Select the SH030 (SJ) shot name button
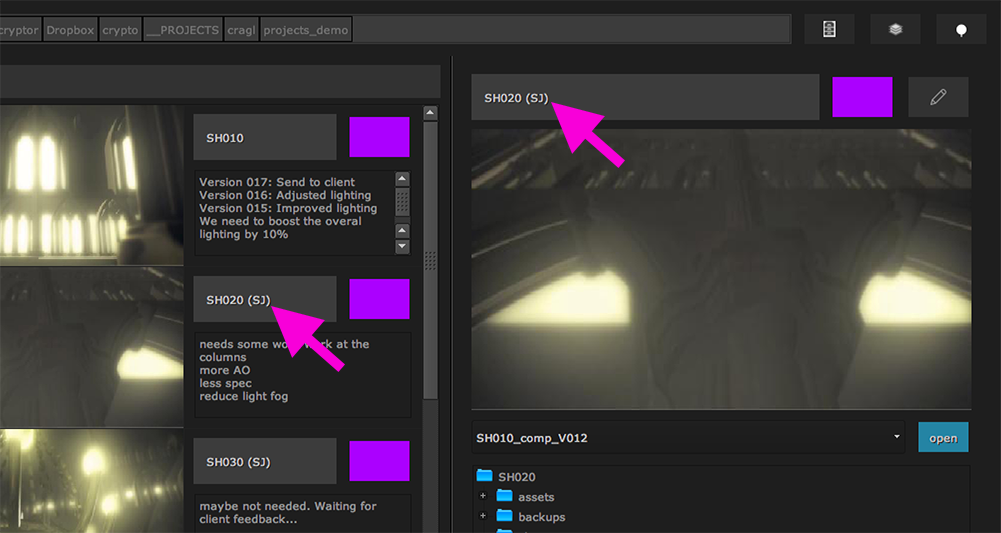Image resolution: width=1001 pixels, height=533 pixels. point(265,462)
